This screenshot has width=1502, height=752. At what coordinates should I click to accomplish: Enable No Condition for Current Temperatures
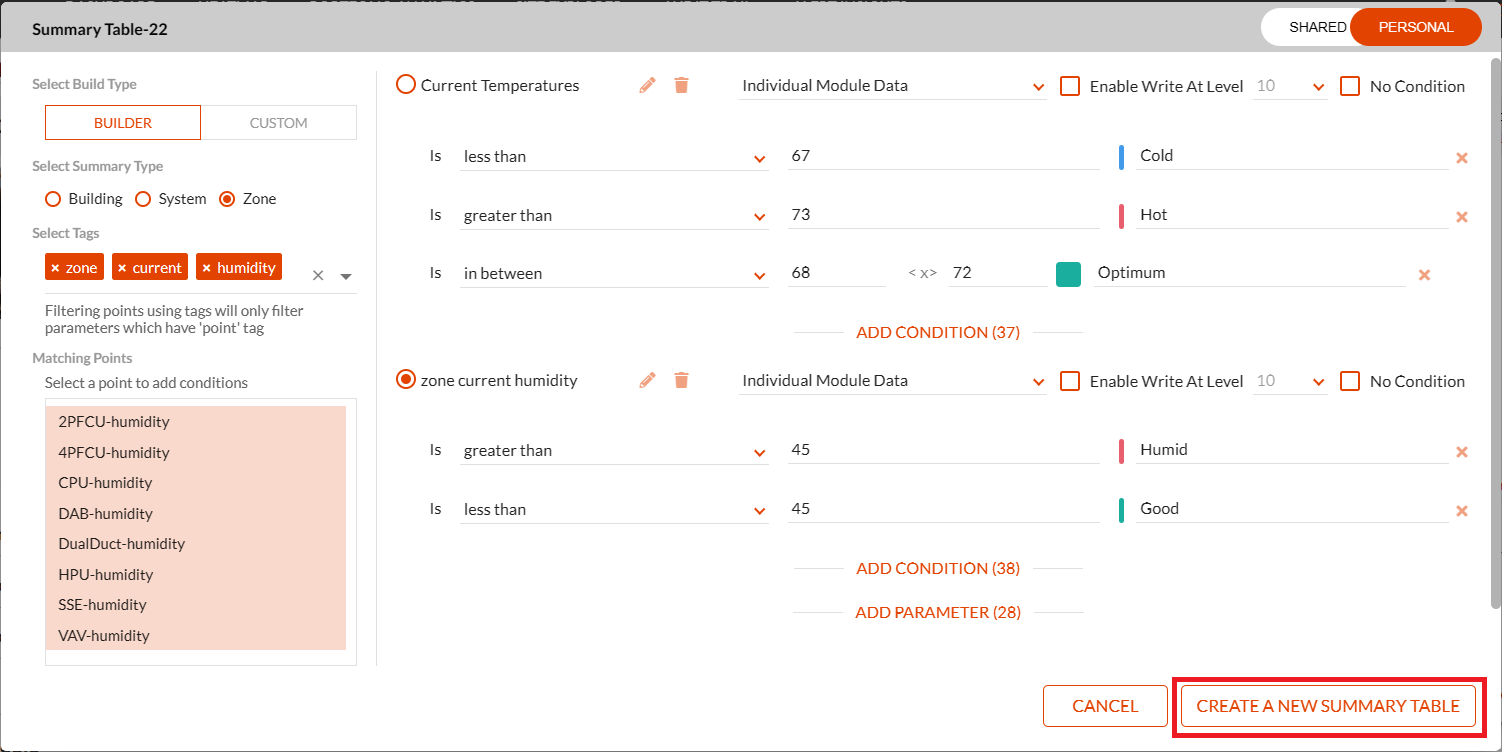1350,86
